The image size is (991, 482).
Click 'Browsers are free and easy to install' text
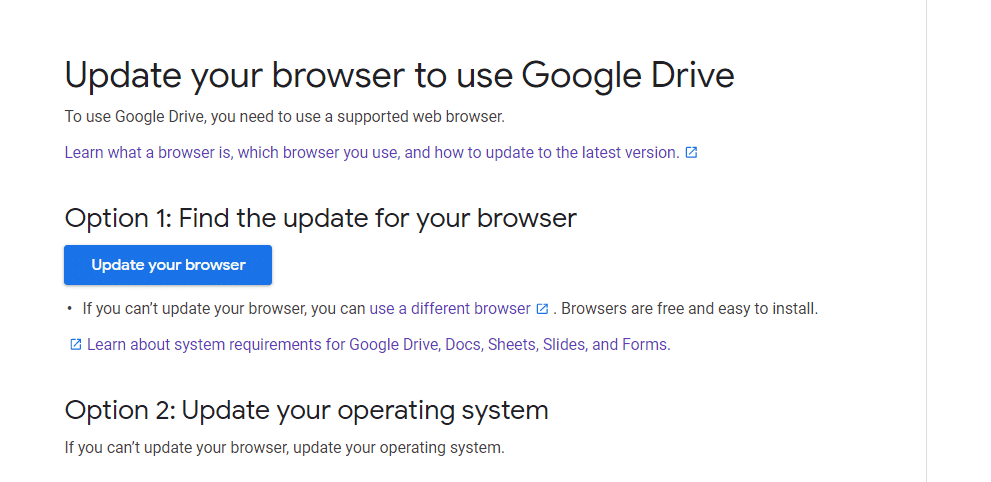(690, 309)
